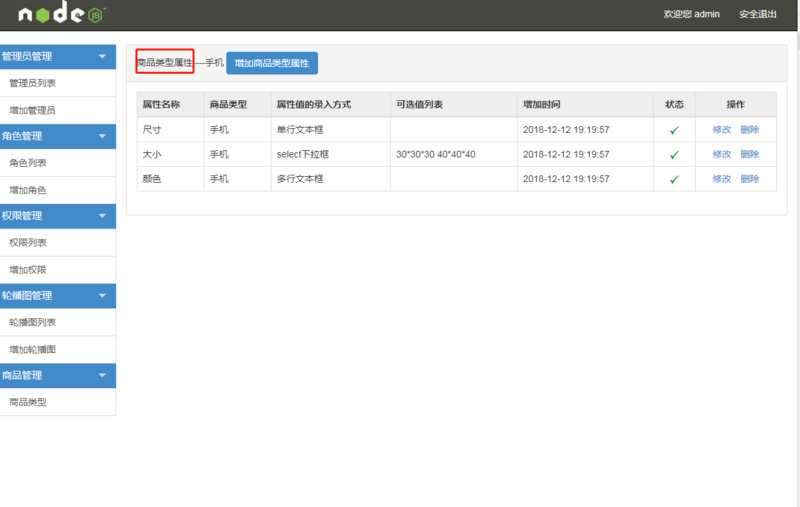Toggle status checkmark in 尺寸 row
Image resolution: width=800 pixels, height=507 pixels.
tap(674, 130)
